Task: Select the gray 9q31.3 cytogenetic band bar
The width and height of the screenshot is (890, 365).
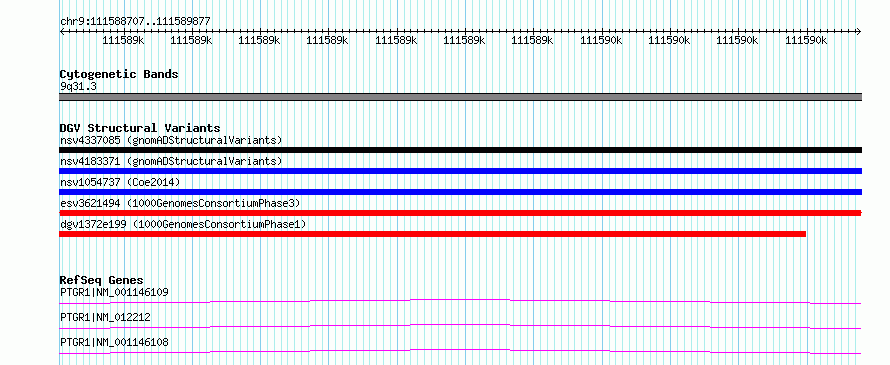Action: pyautogui.click(x=460, y=97)
